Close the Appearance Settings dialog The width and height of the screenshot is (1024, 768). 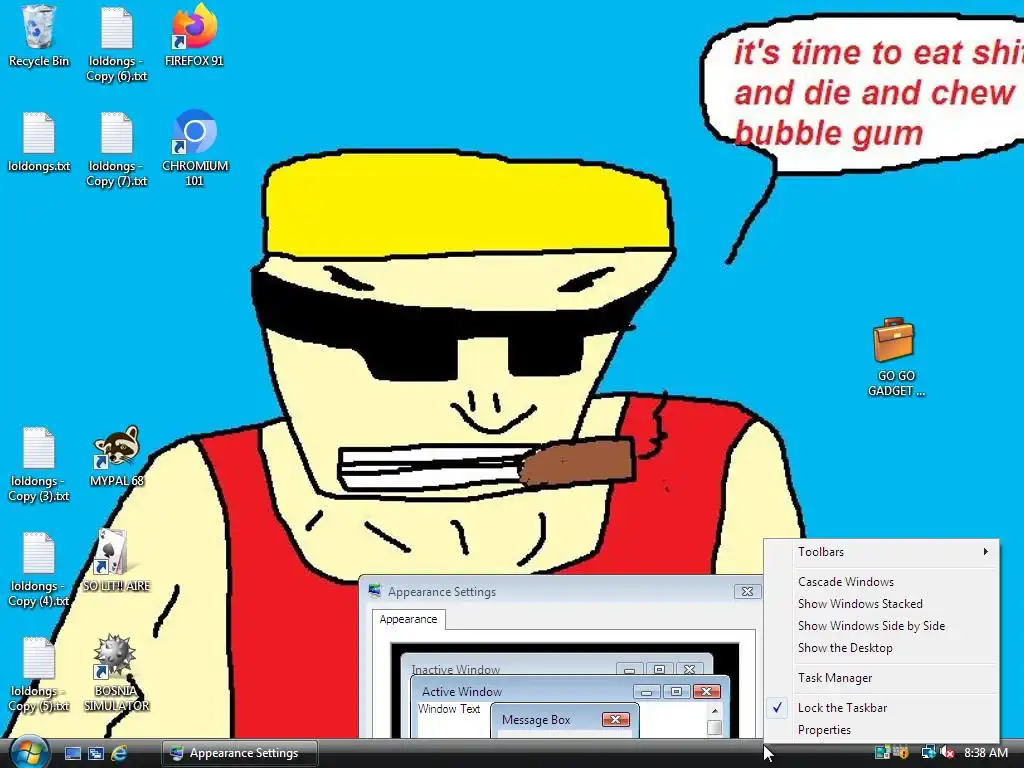tap(747, 592)
